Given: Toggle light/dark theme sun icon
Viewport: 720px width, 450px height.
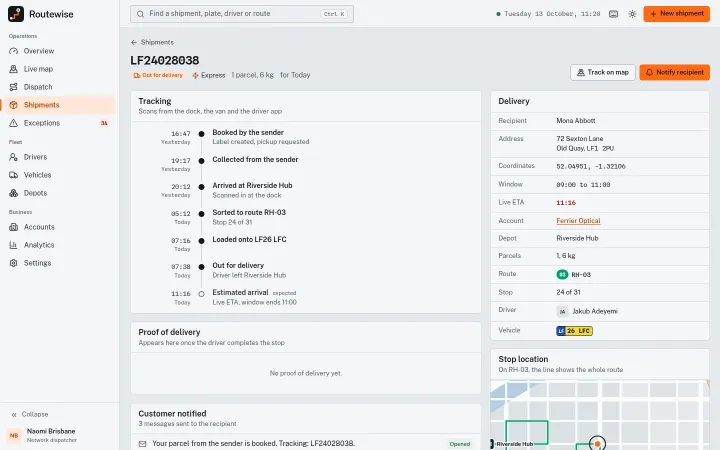Looking at the screenshot, I should tap(632, 14).
